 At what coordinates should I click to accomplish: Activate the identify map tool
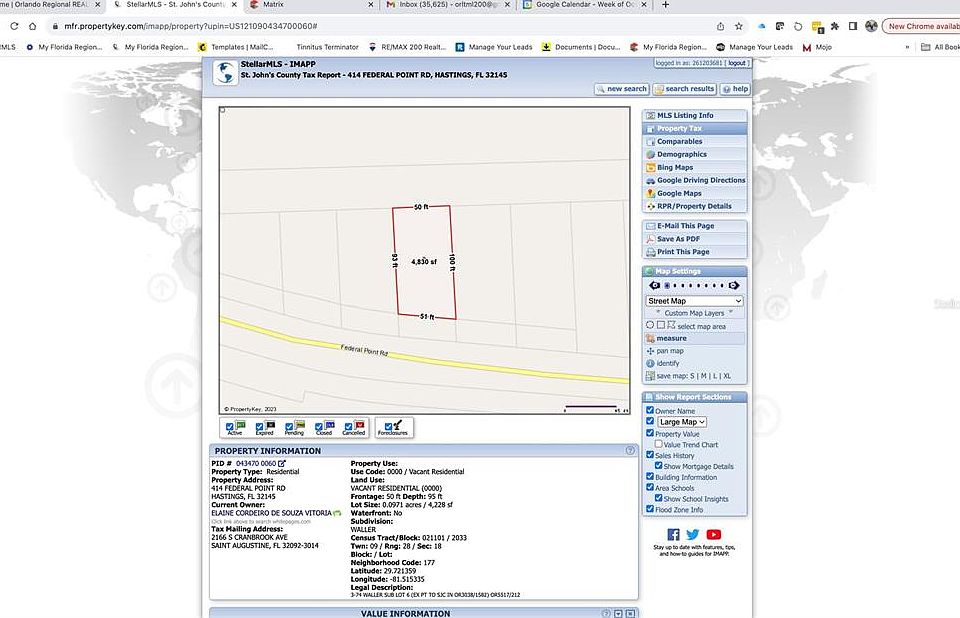pyautogui.click(x=667, y=364)
